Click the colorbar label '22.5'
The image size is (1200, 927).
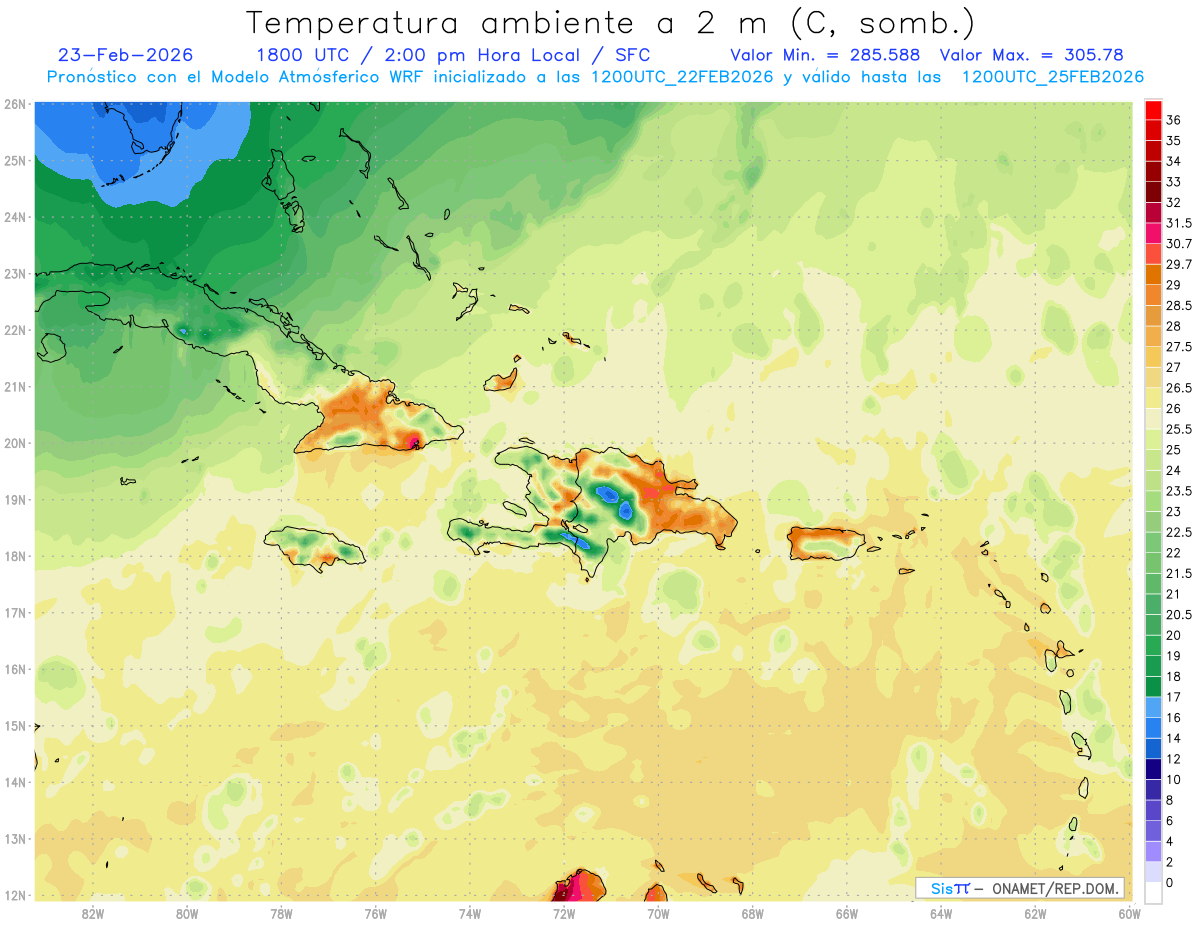pyautogui.click(x=1179, y=532)
